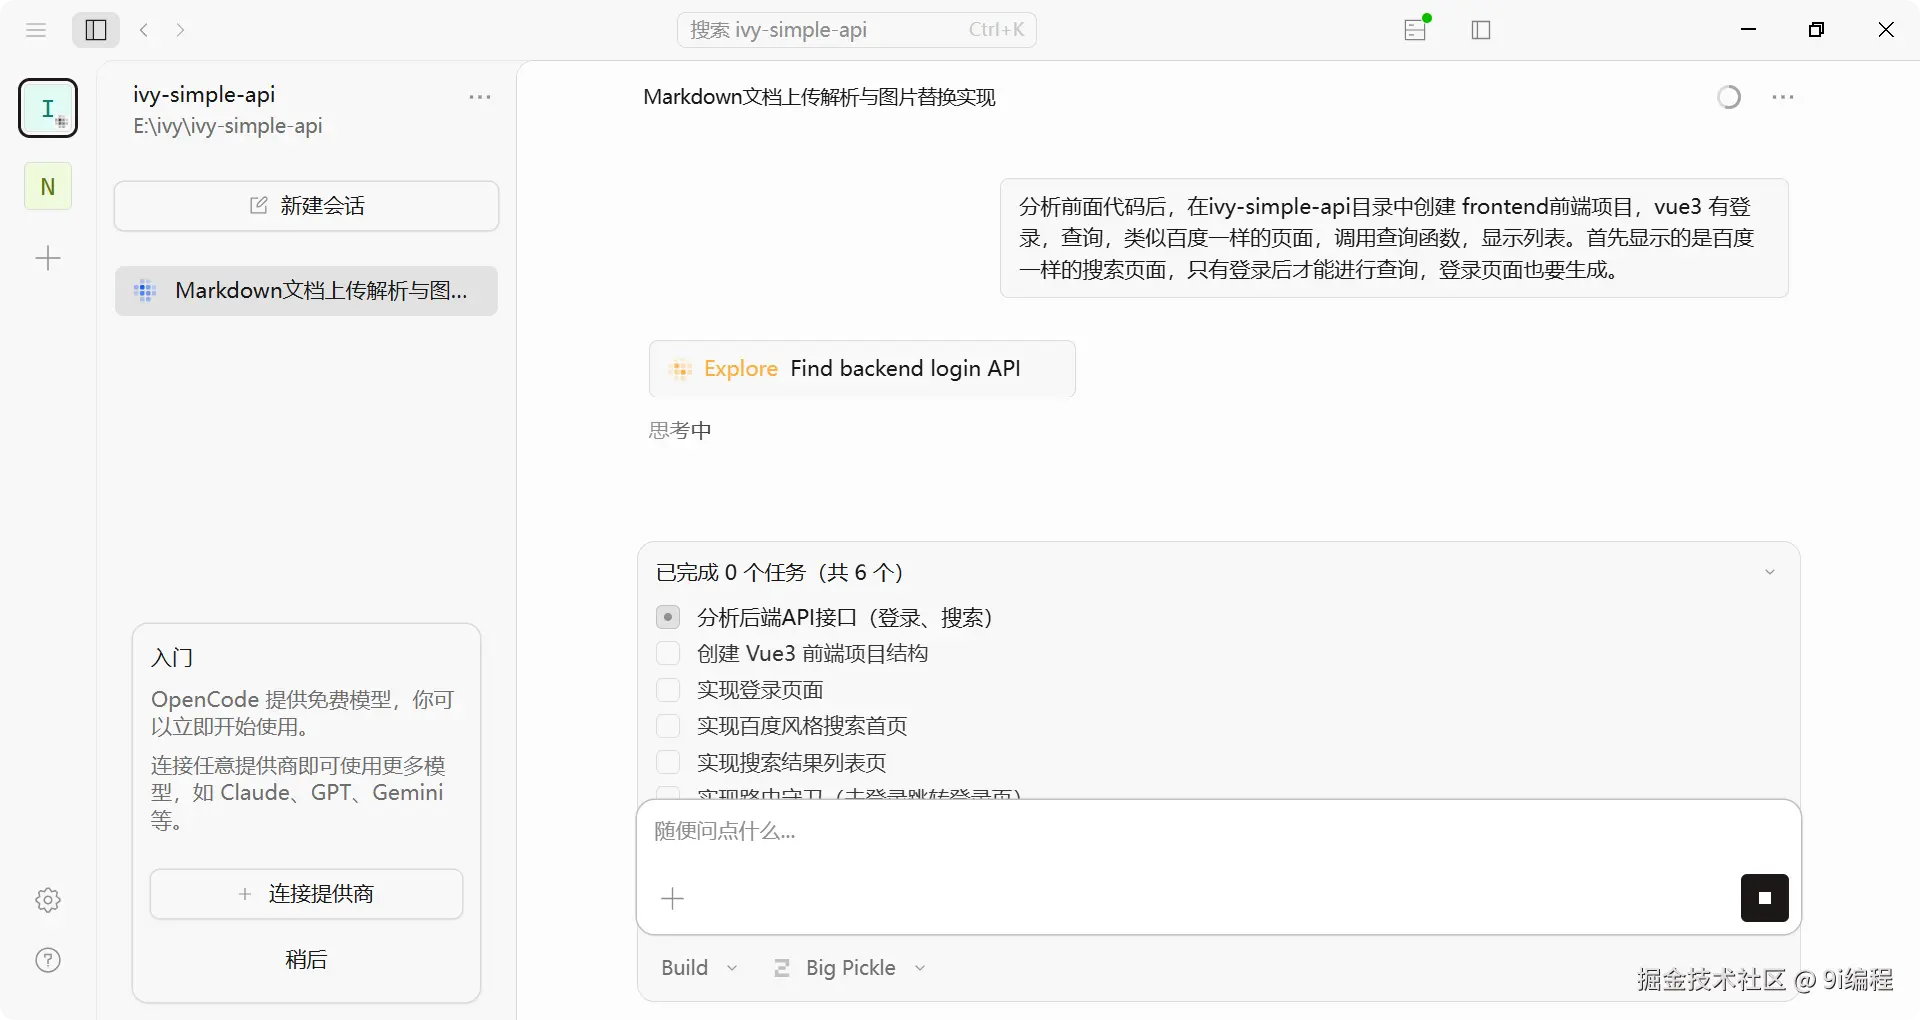Check the "实现搜索结果列表页" task box
Screen dimensions: 1920x1020
[x=668, y=762]
